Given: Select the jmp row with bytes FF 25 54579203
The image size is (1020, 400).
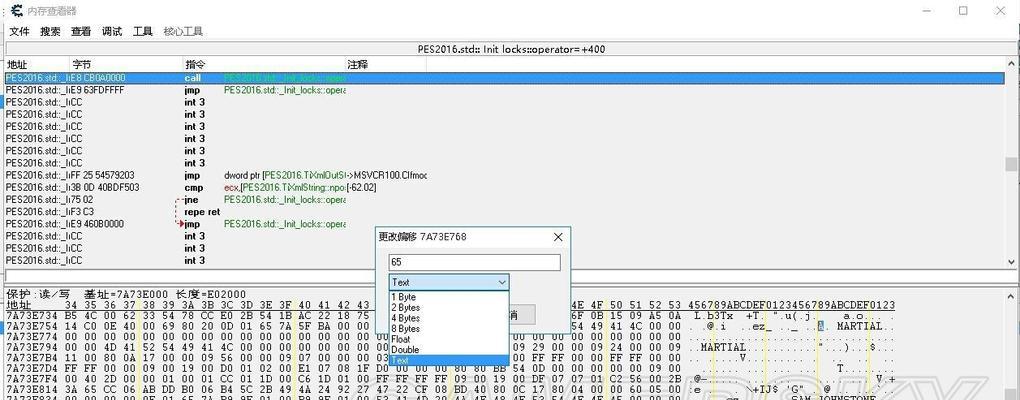Looking at the screenshot, I should tap(504, 175).
